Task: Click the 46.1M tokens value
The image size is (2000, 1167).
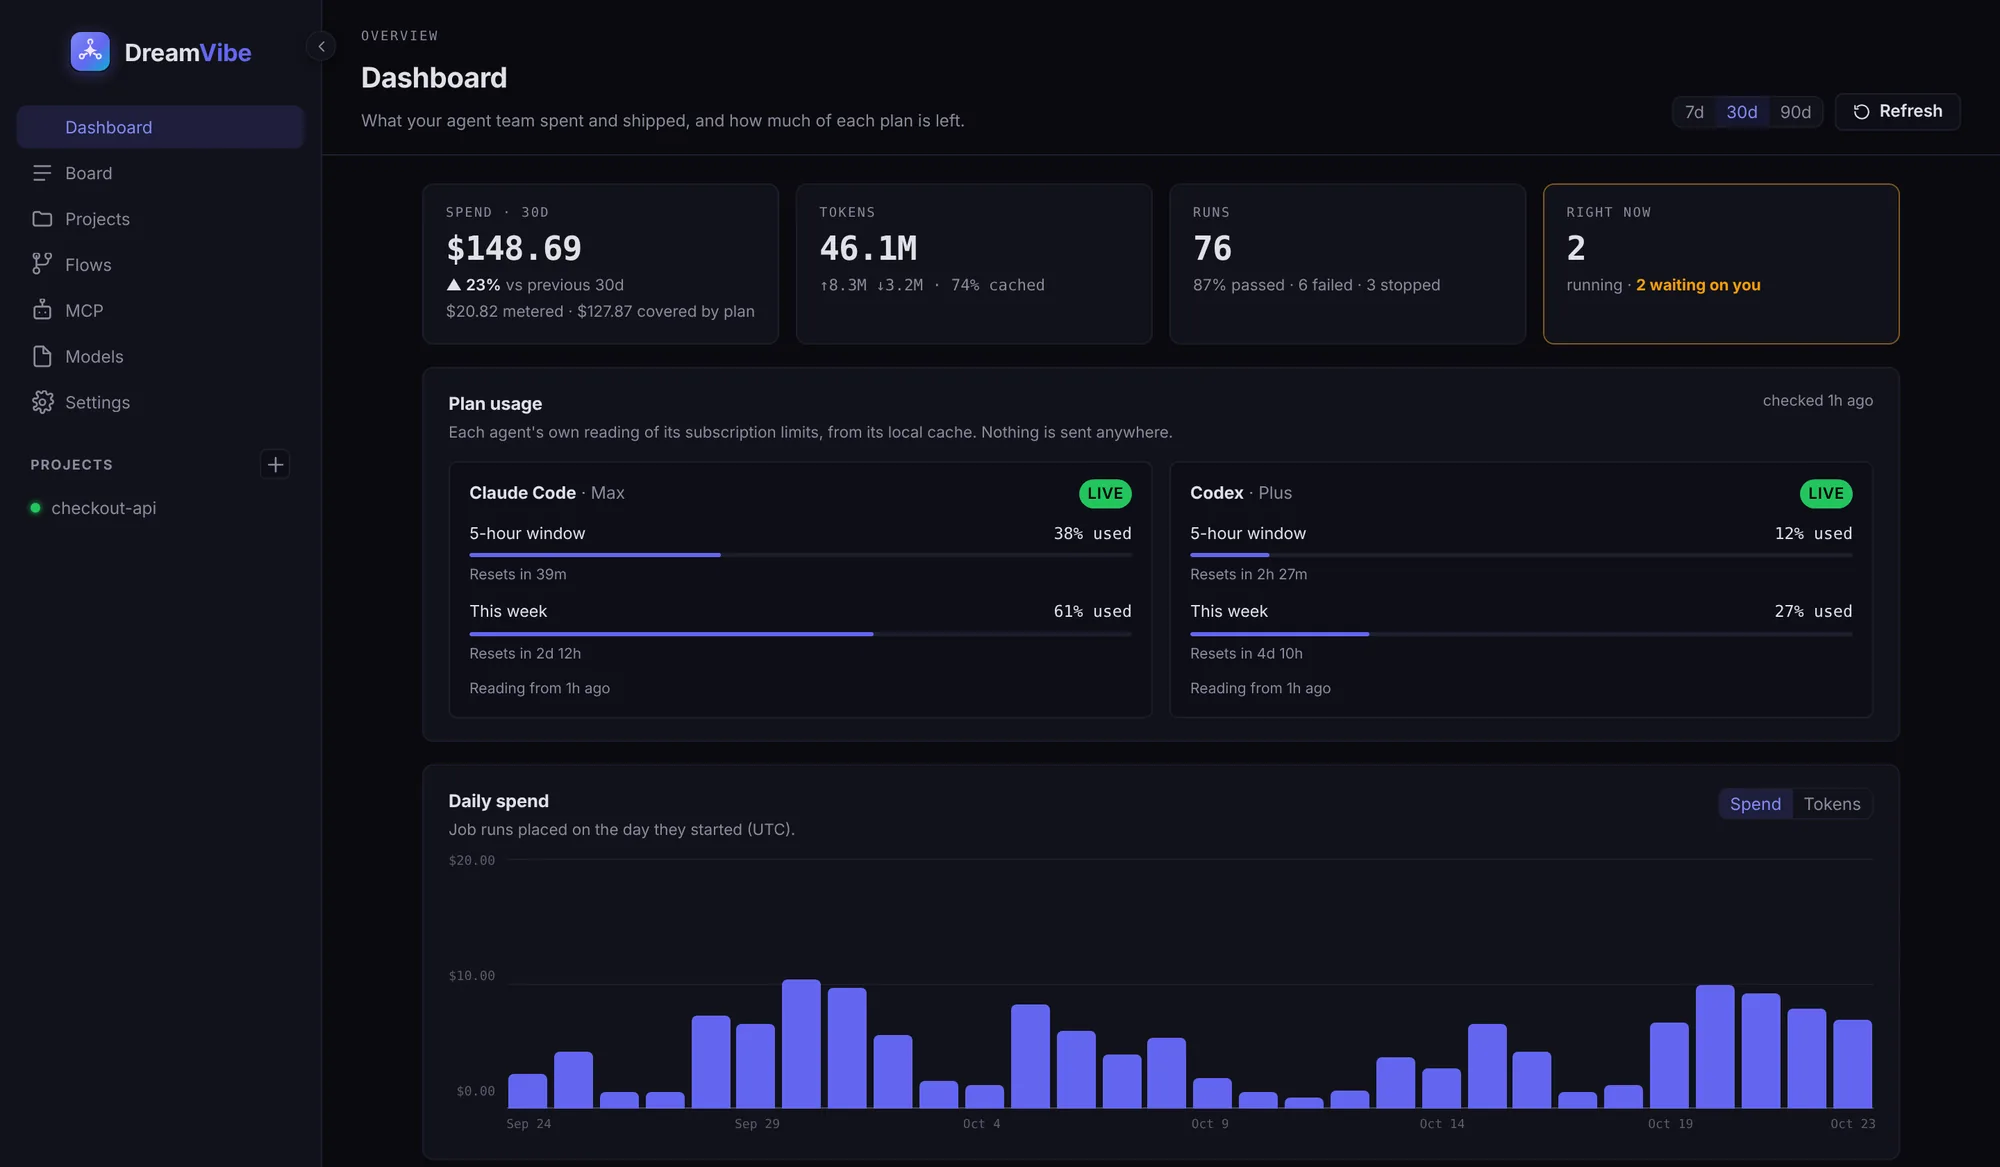Action: tap(868, 248)
